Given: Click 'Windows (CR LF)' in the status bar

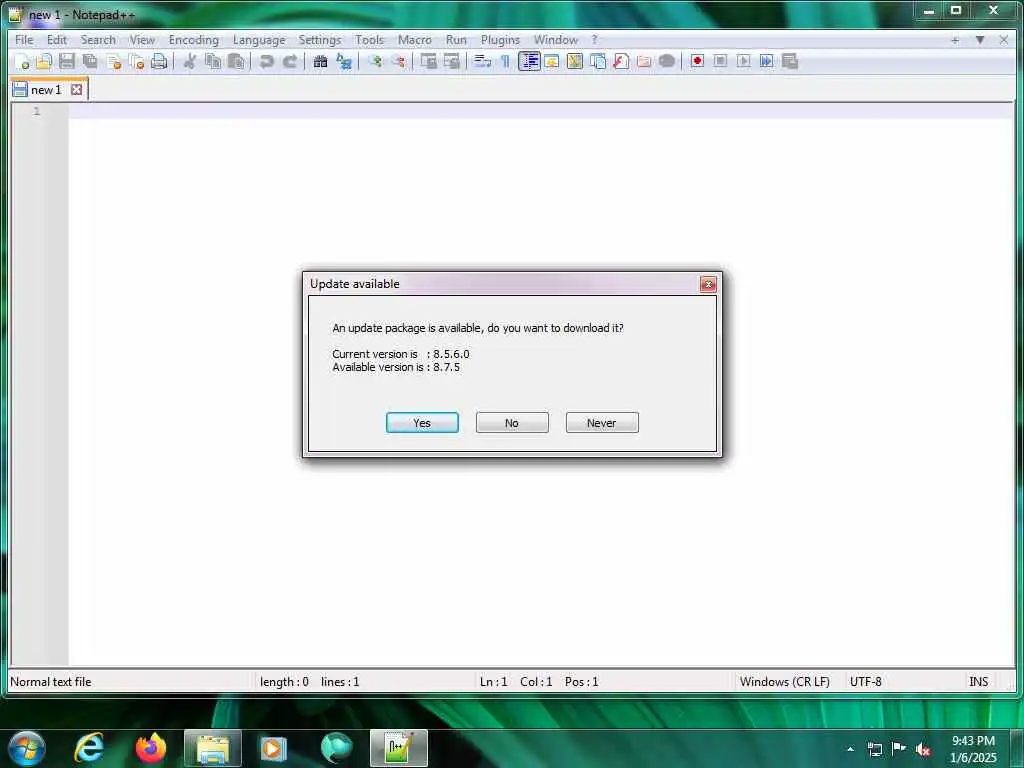Looking at the screenshot, I should pyautogui.click(x=784, y=682).
